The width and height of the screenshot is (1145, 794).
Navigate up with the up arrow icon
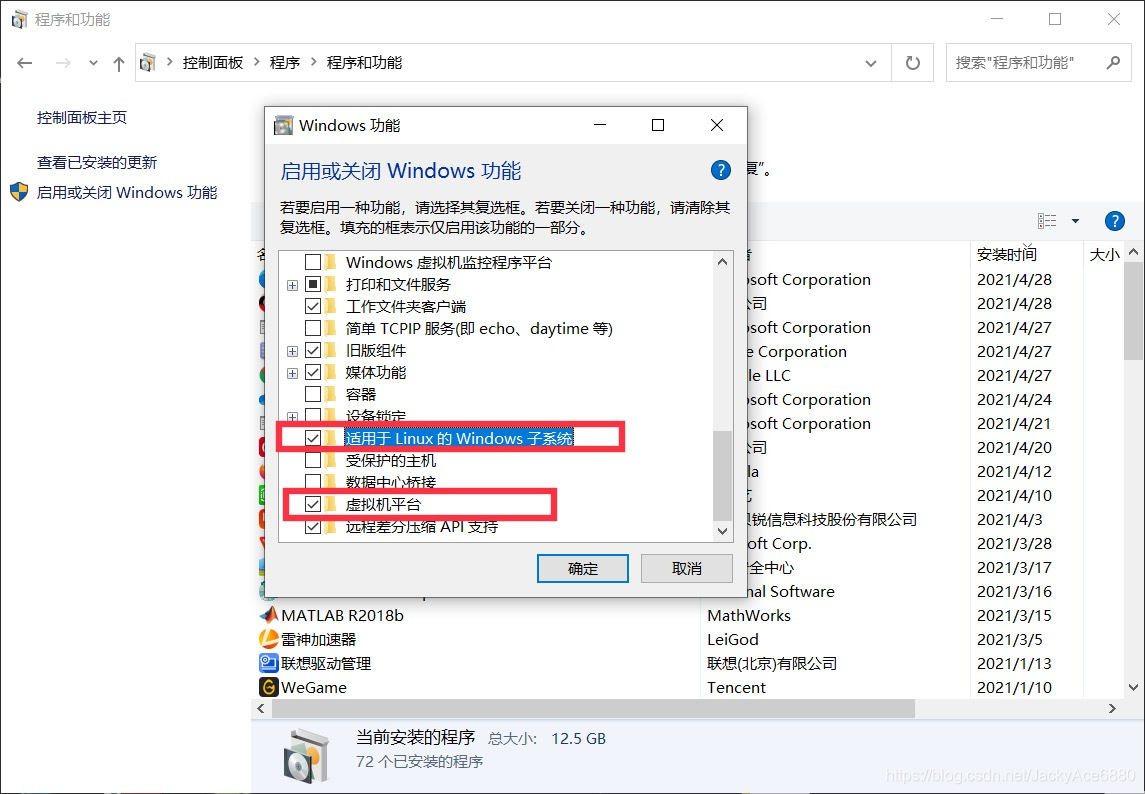pyautogui.click(x=118, y=64)
